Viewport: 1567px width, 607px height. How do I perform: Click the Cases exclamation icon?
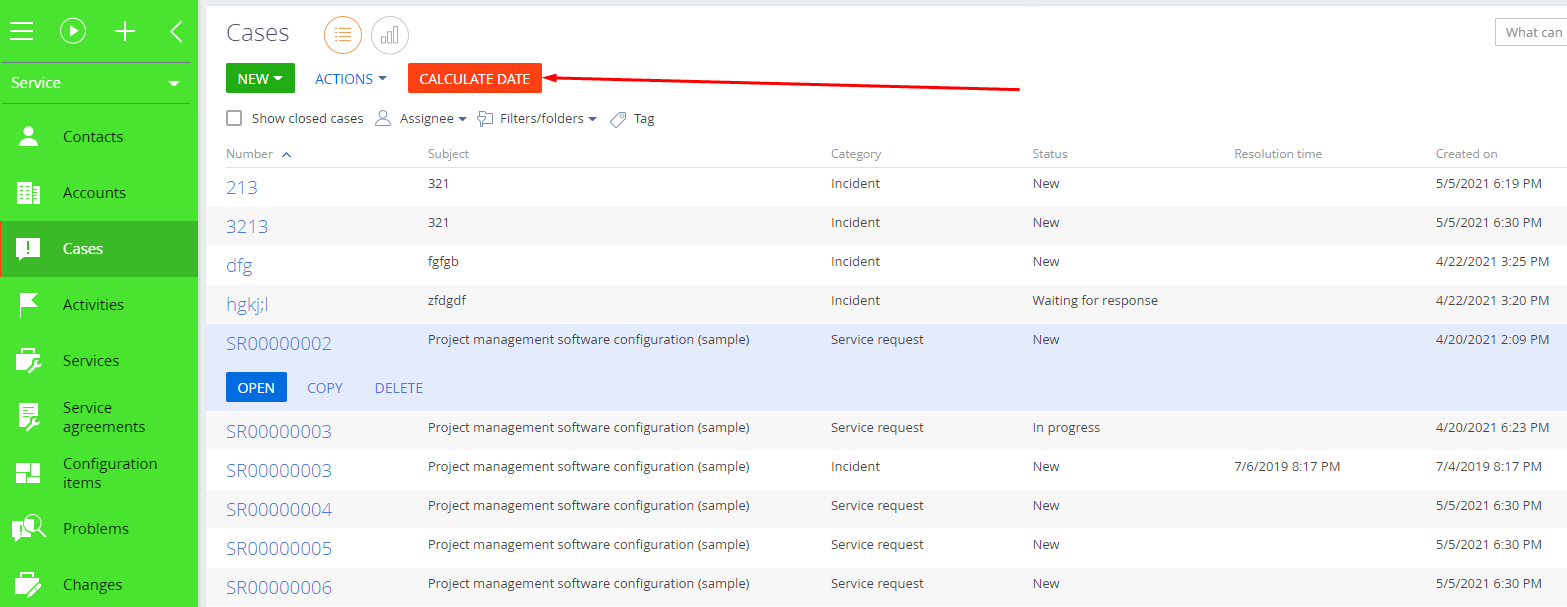pos(28,249)
